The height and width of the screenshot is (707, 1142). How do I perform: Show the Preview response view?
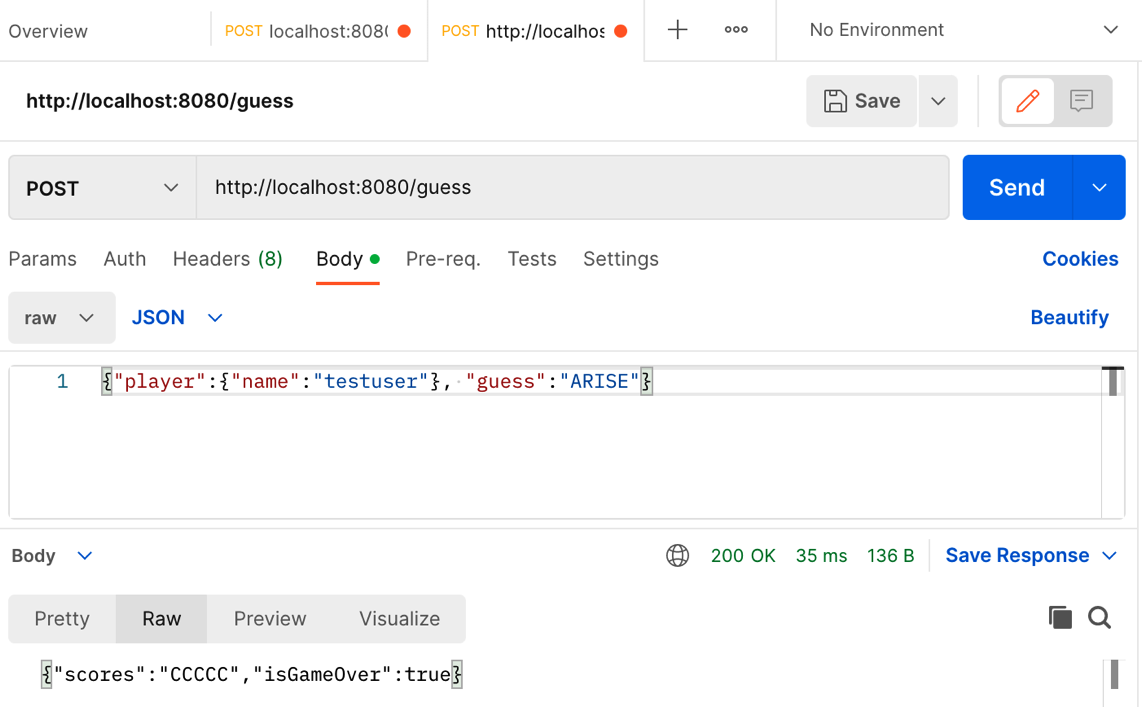269,618
